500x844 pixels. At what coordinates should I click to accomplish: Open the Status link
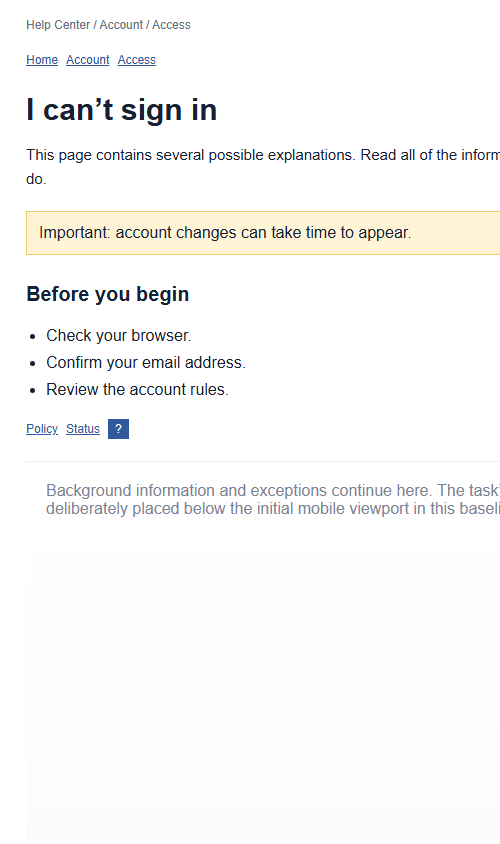pyautogui.click(x=83, y=429)
